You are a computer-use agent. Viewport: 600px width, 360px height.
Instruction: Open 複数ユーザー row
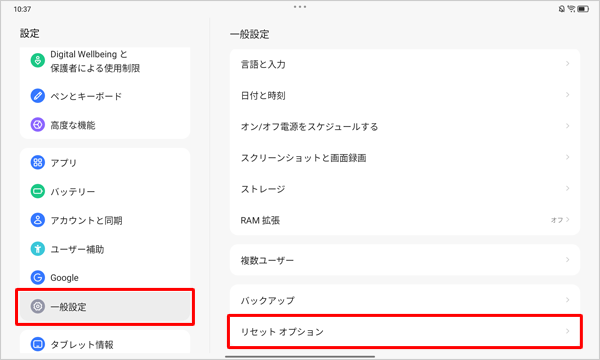404,260
